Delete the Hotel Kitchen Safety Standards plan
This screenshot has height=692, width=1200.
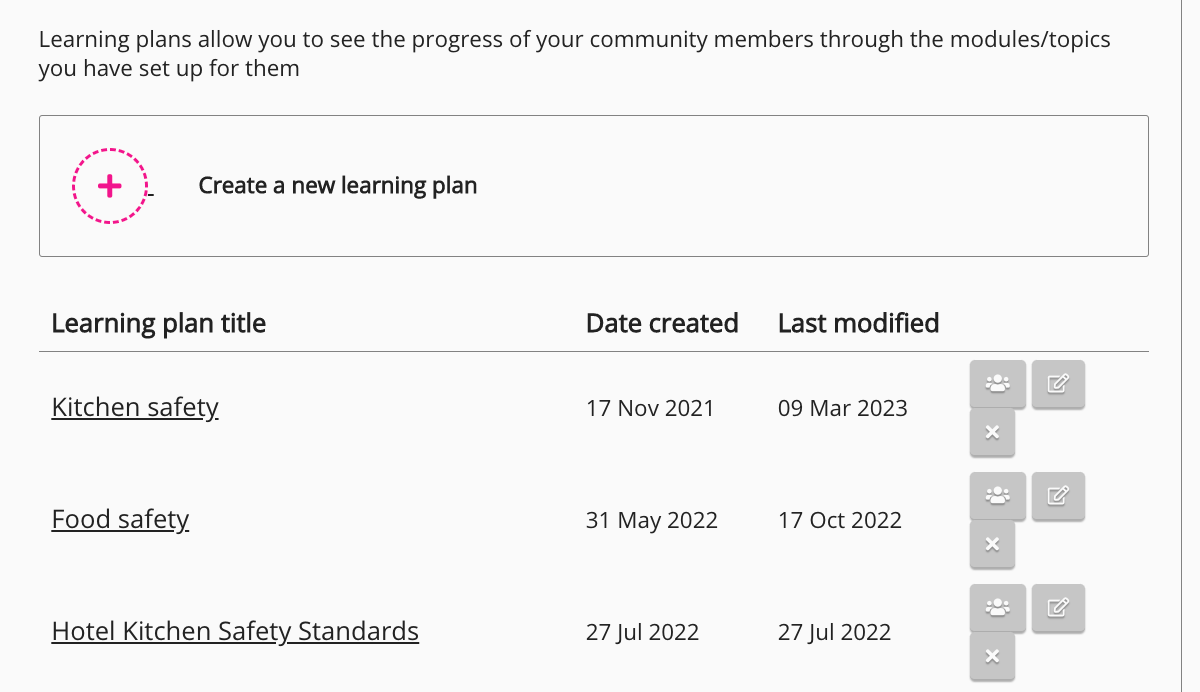[992, 657]
